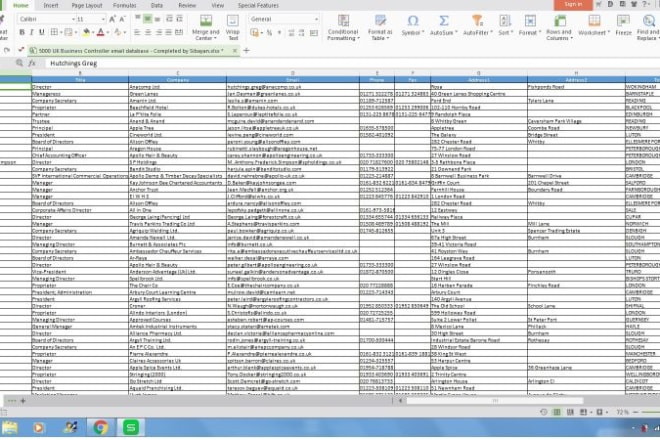Open the font name dropdown
Image resolution: width=660 pixels, height=440 pixels.
(73, 19)
